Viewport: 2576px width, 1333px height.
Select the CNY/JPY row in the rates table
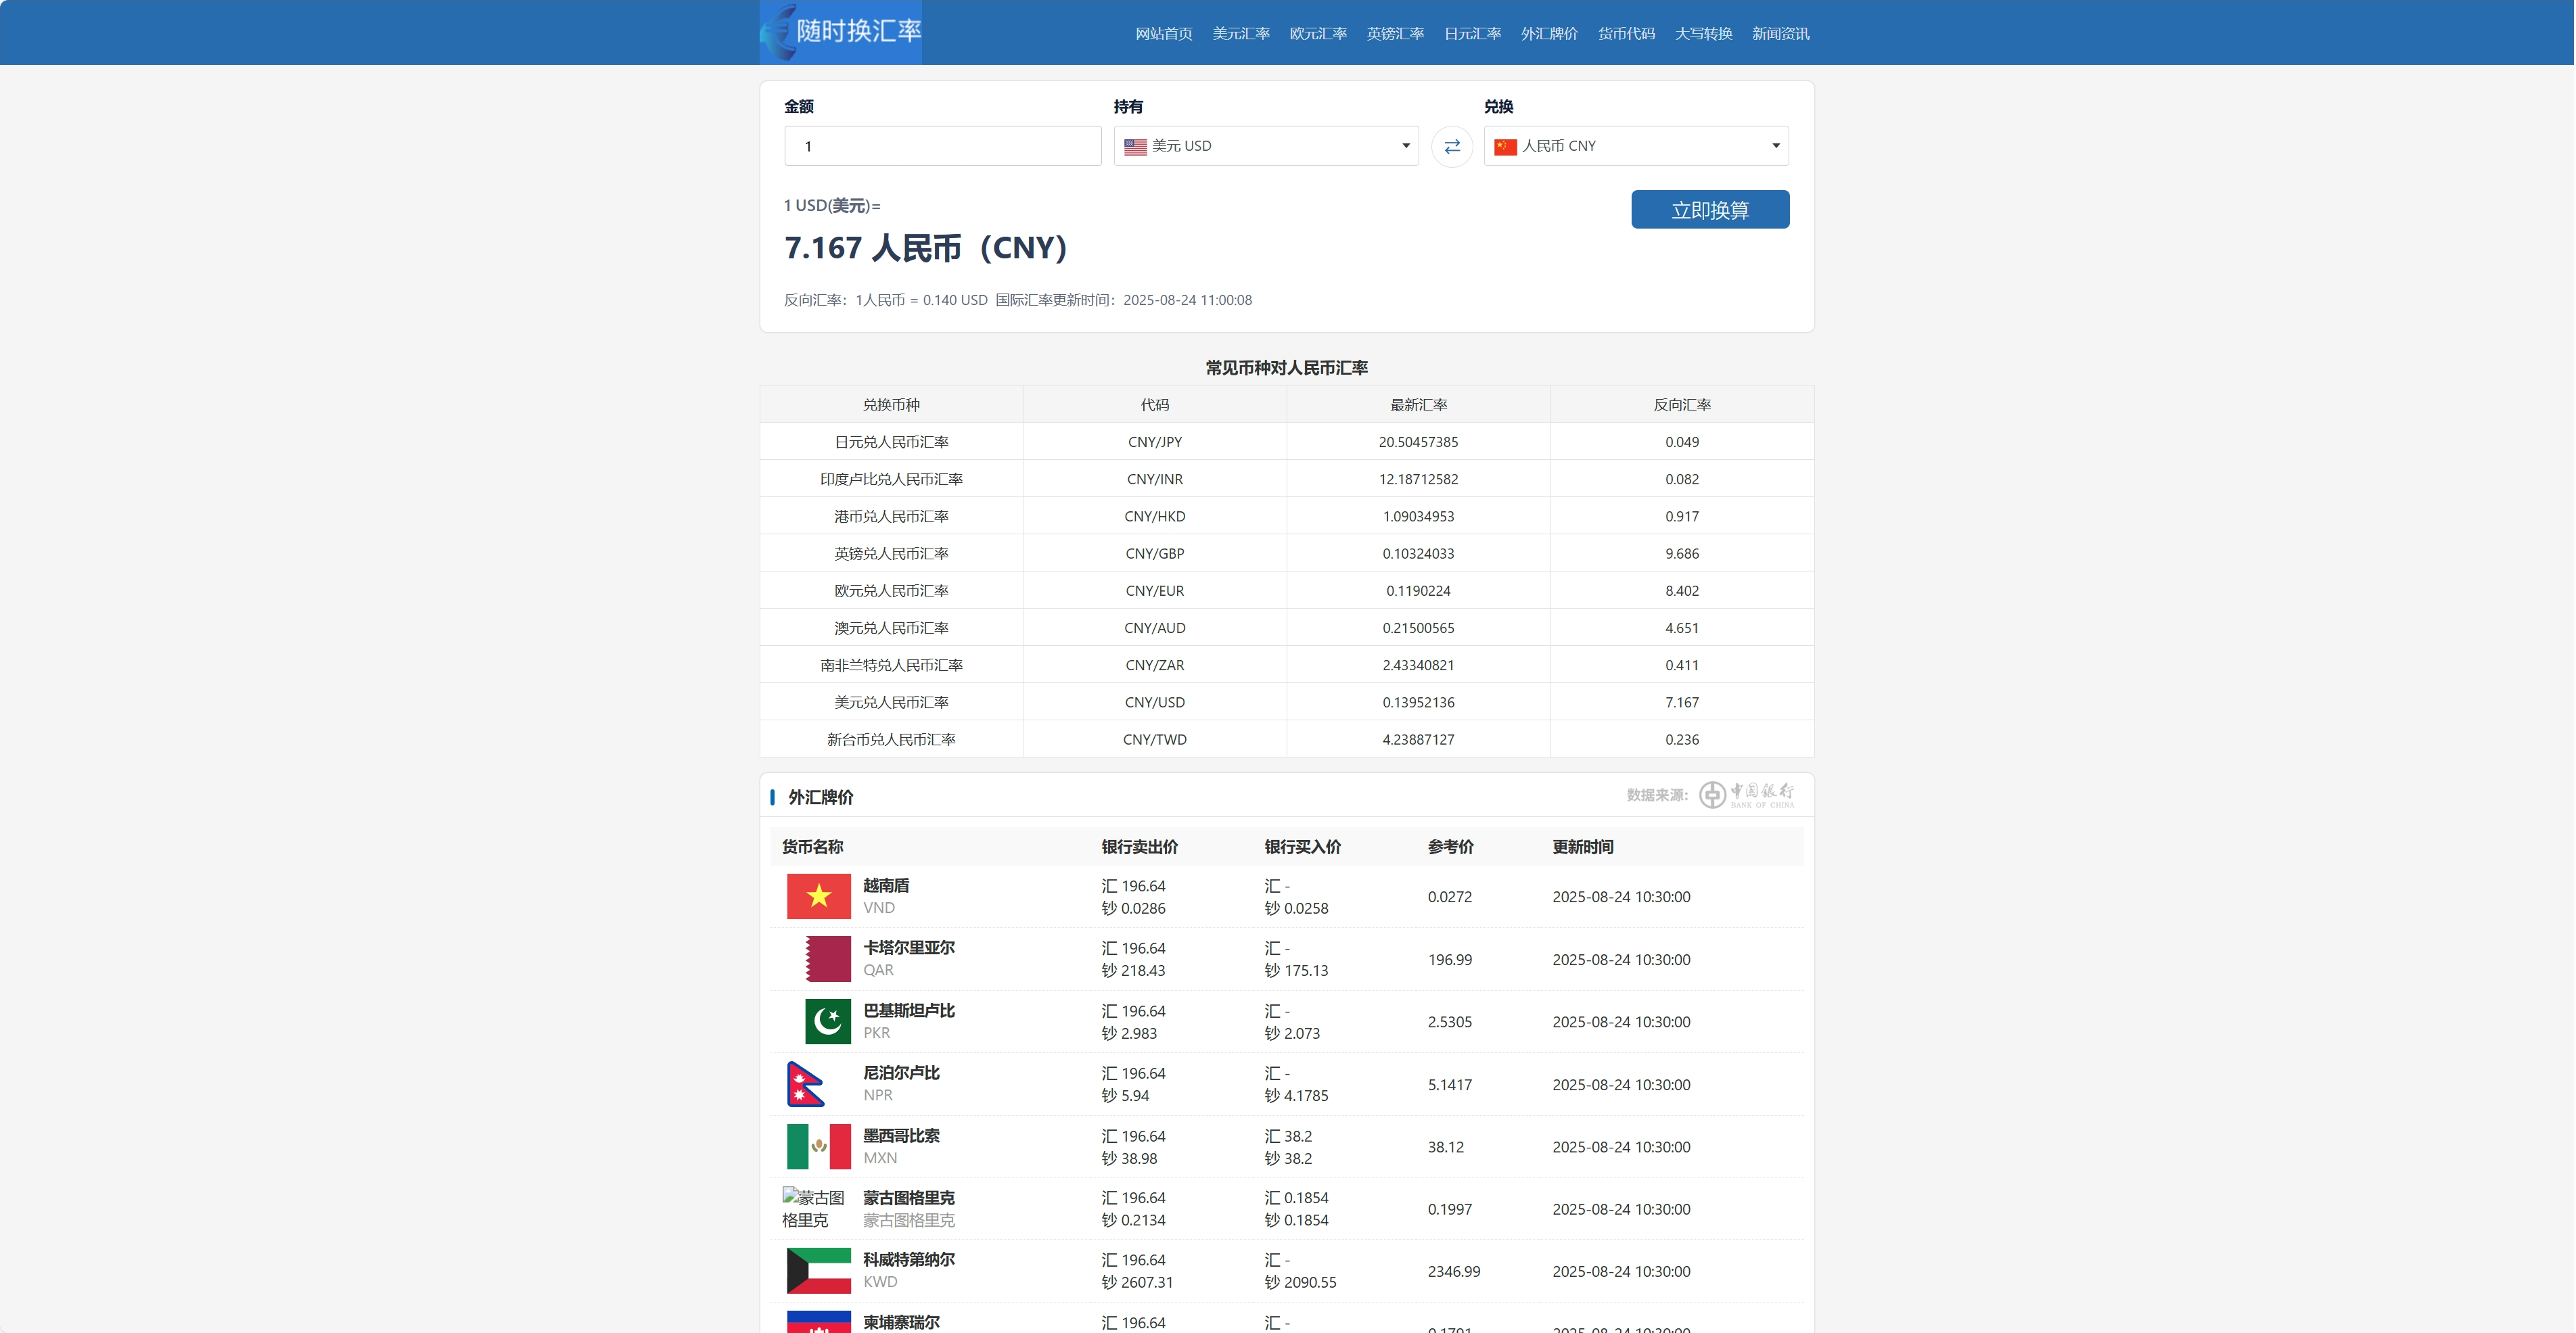point(1286,441)
